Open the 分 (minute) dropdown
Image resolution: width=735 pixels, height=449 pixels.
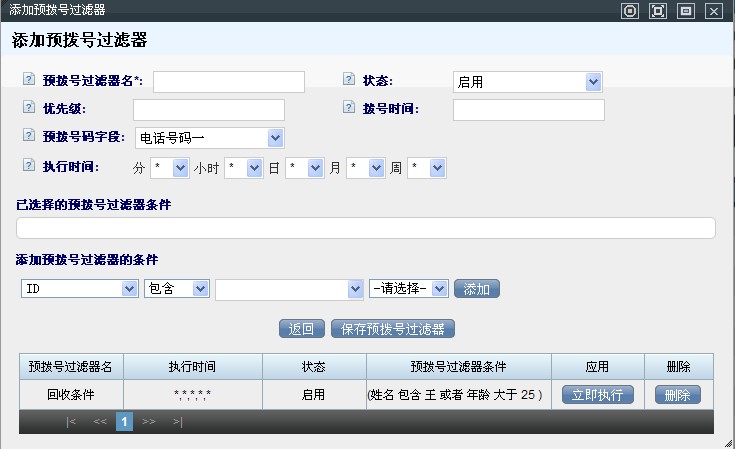tap(169, 169)
